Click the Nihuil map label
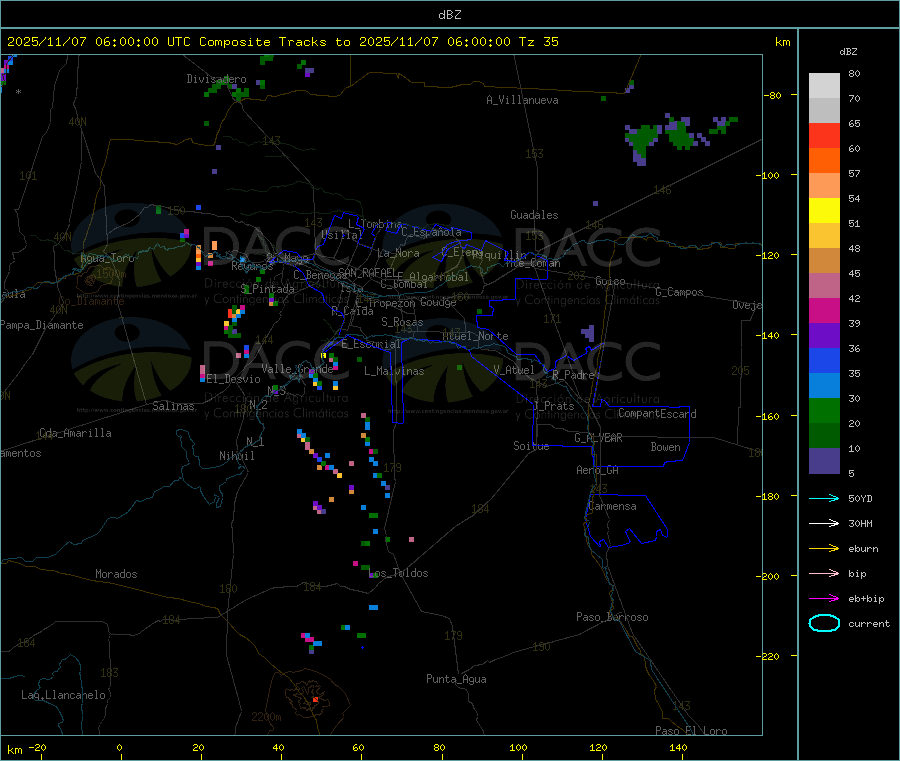The image size is (900, 761). (236, 456)
